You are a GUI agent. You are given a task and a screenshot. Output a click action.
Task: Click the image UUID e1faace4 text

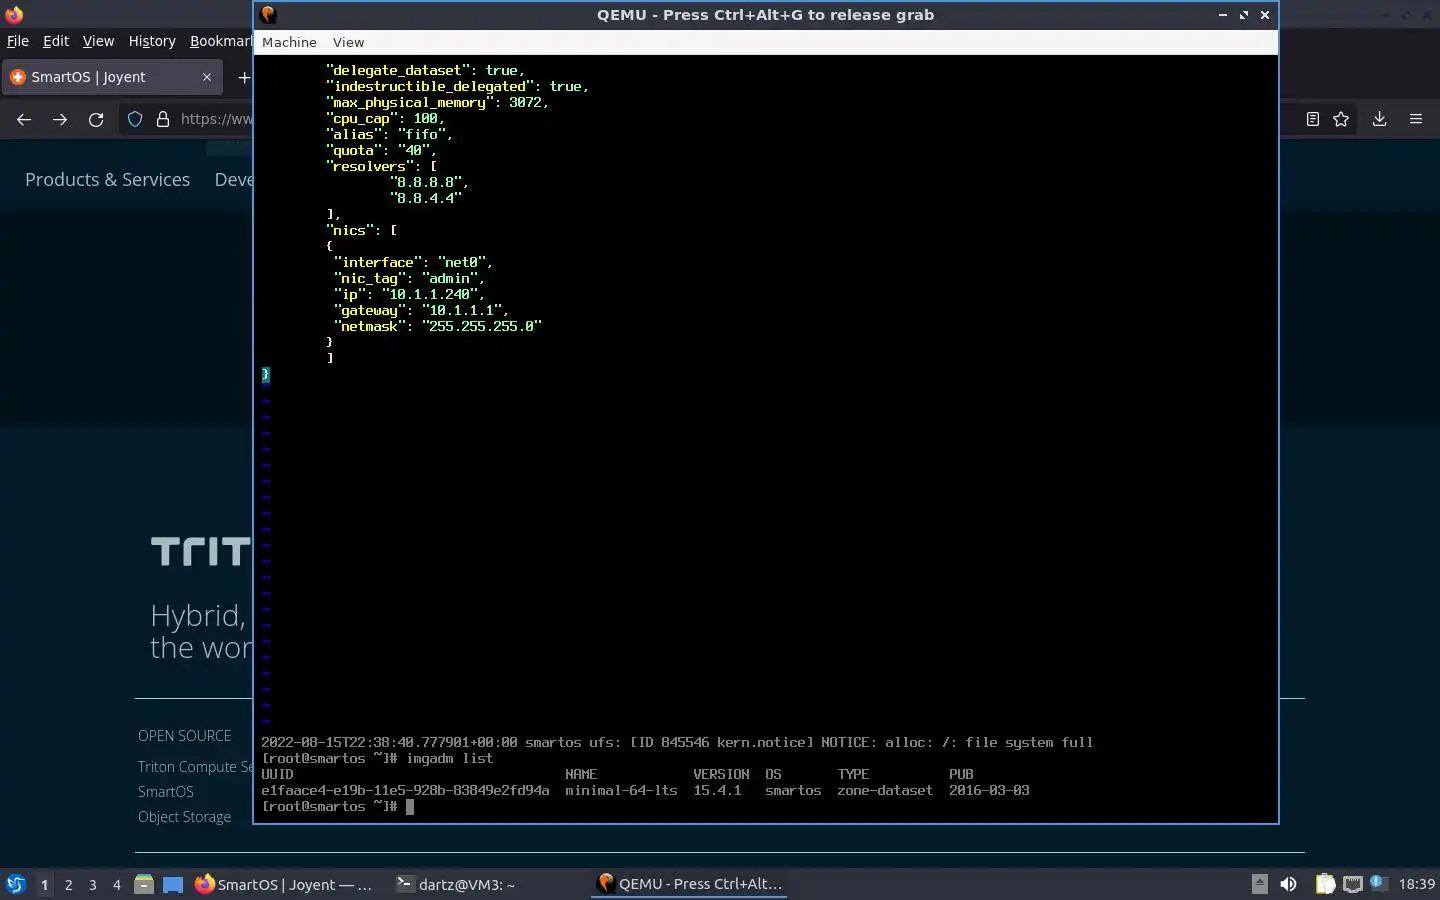point(405,790)
